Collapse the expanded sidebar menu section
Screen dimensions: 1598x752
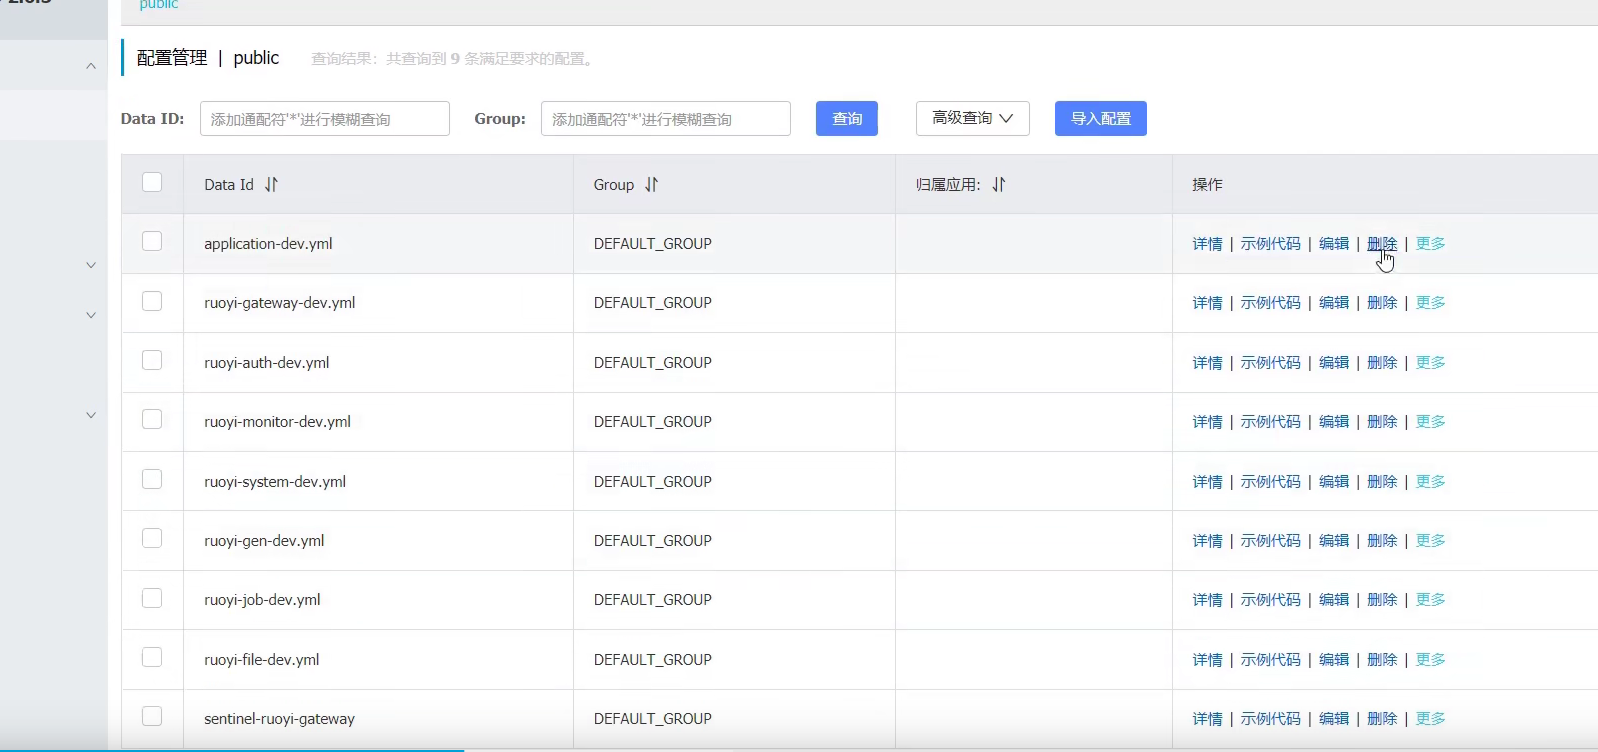pos(91,66)
